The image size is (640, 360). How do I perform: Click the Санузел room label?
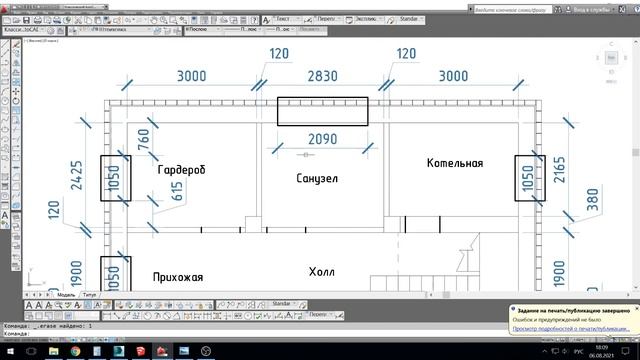pos(317,178)
